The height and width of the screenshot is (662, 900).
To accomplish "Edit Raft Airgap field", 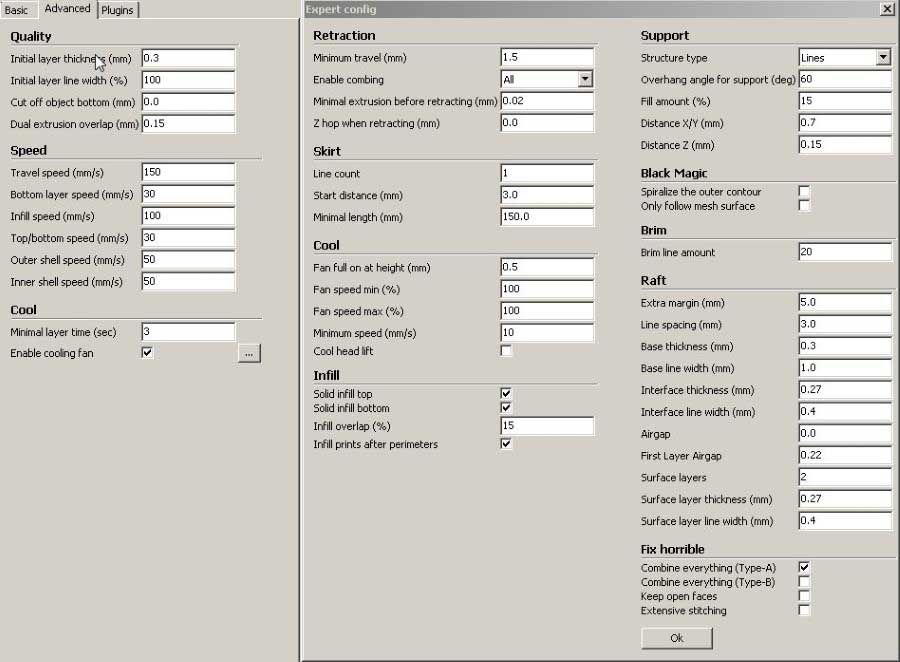I will pos(845,433).
